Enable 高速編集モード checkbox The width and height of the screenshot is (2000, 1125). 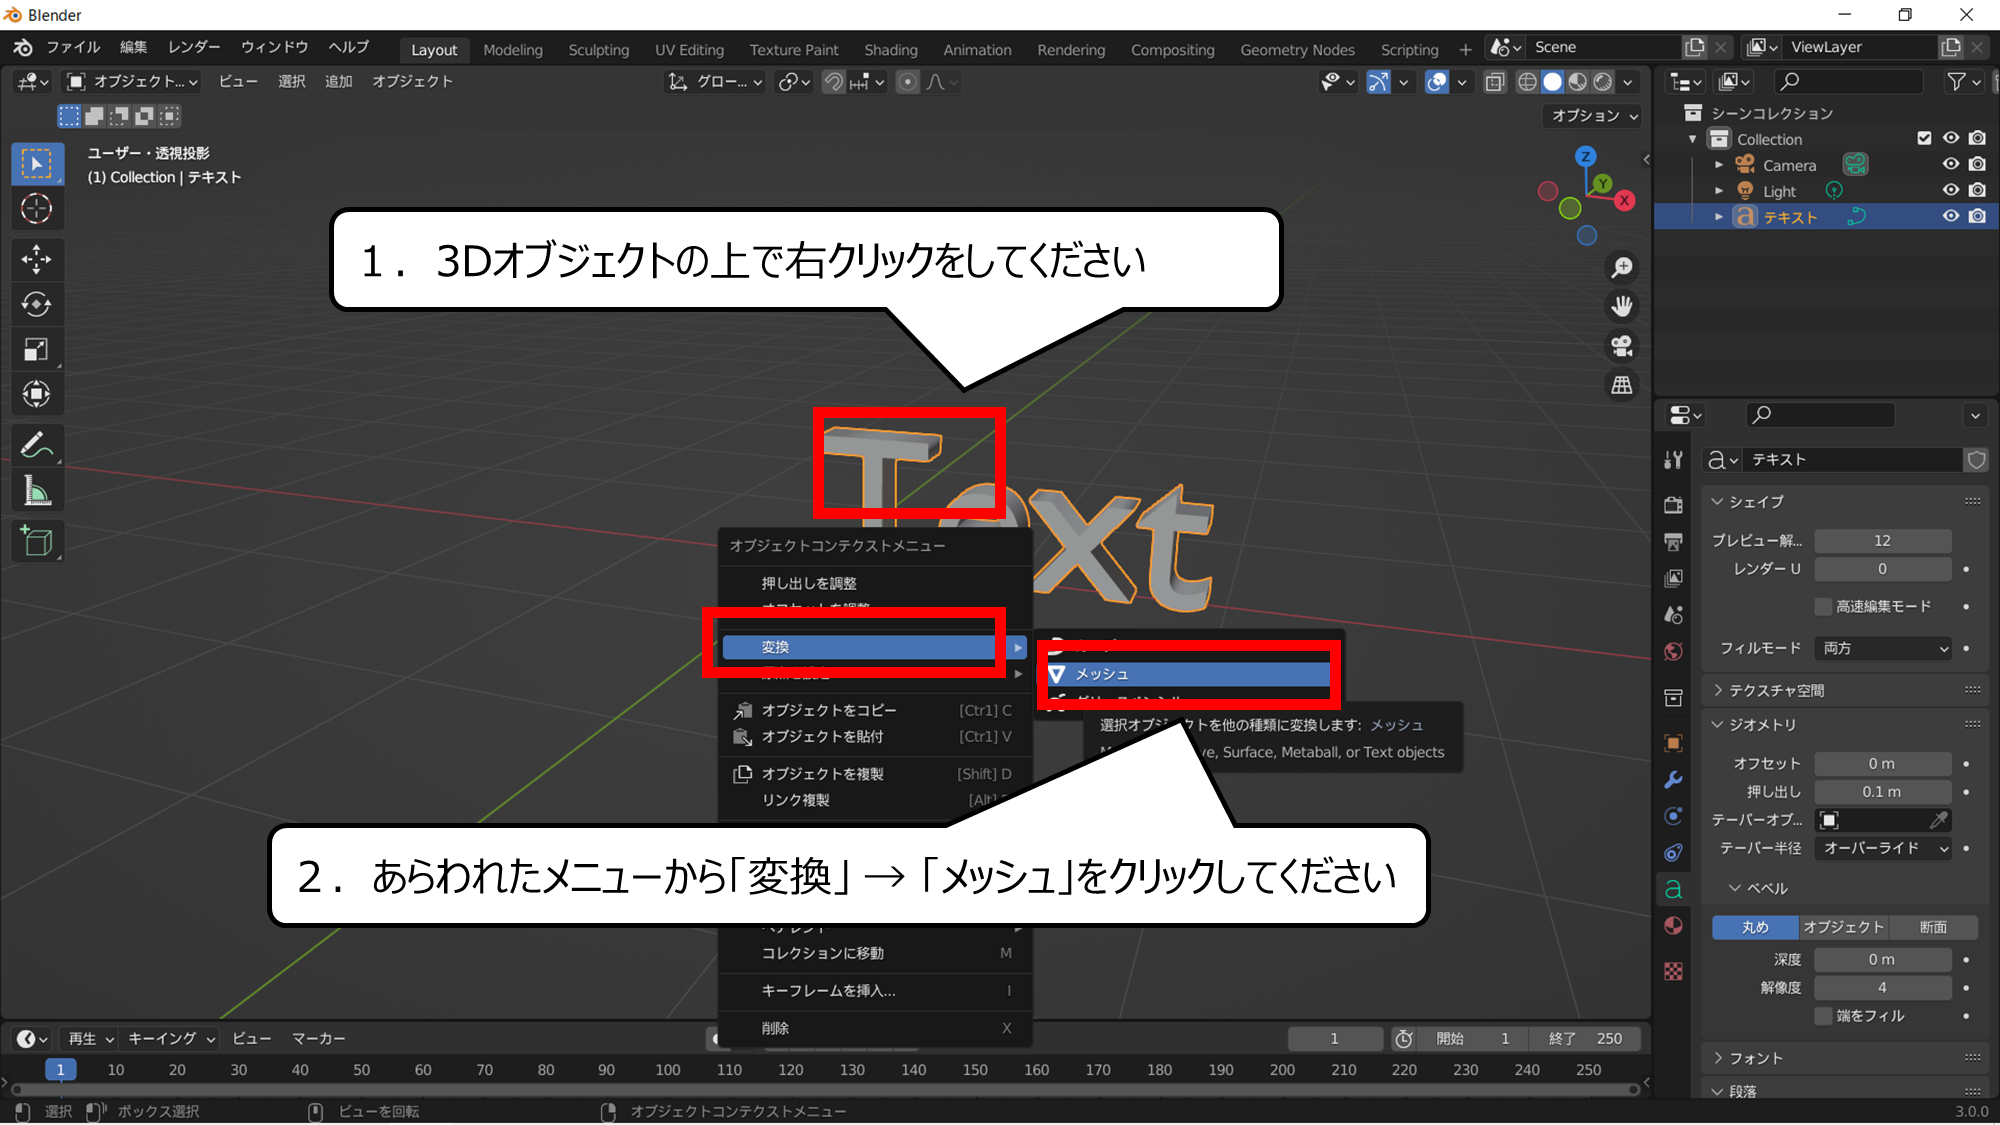click(1823, 606)
